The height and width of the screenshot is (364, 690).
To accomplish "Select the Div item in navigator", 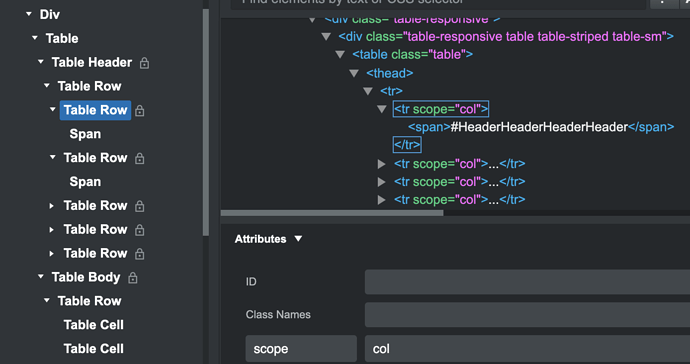I will tap(50, 15).
